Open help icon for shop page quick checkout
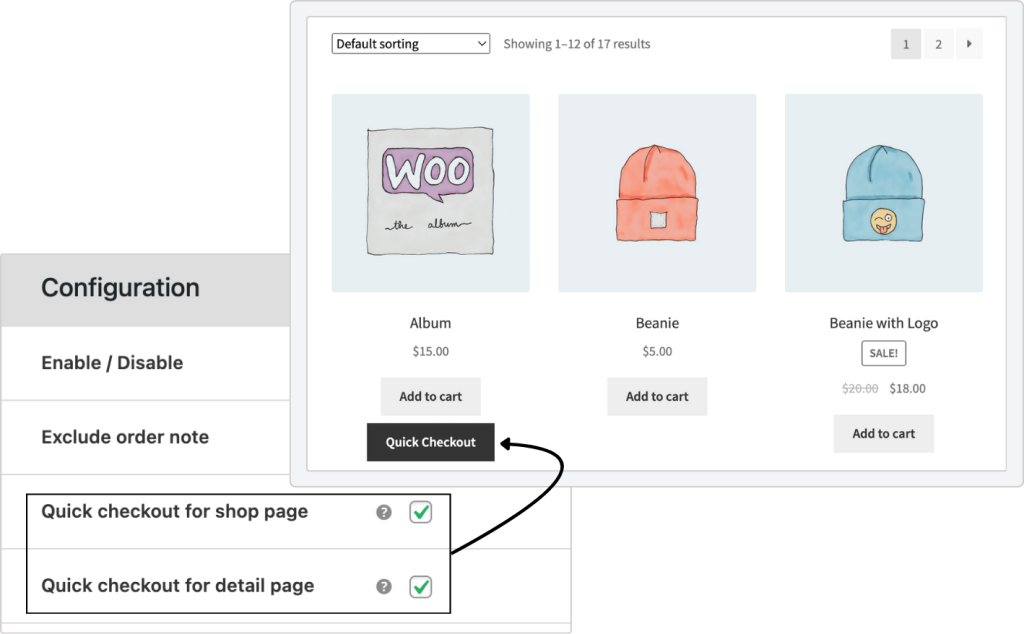1024x634 pixels. [x=384, y=513]
